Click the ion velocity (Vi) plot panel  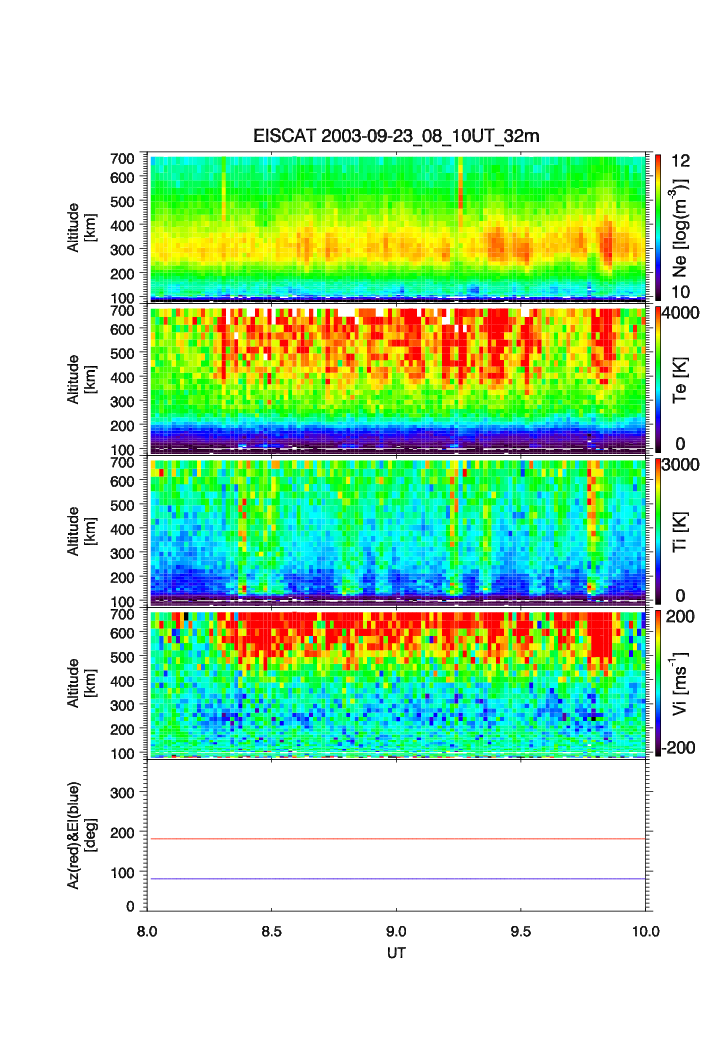point(398,682)
